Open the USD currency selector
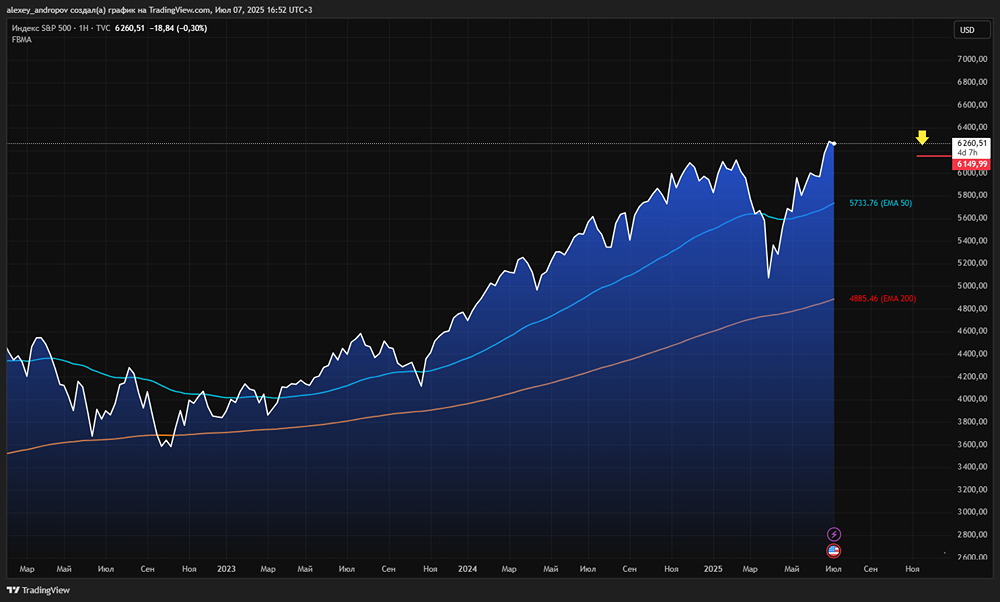The width and height of the screenshot is (1000, 602). point(971,30)
